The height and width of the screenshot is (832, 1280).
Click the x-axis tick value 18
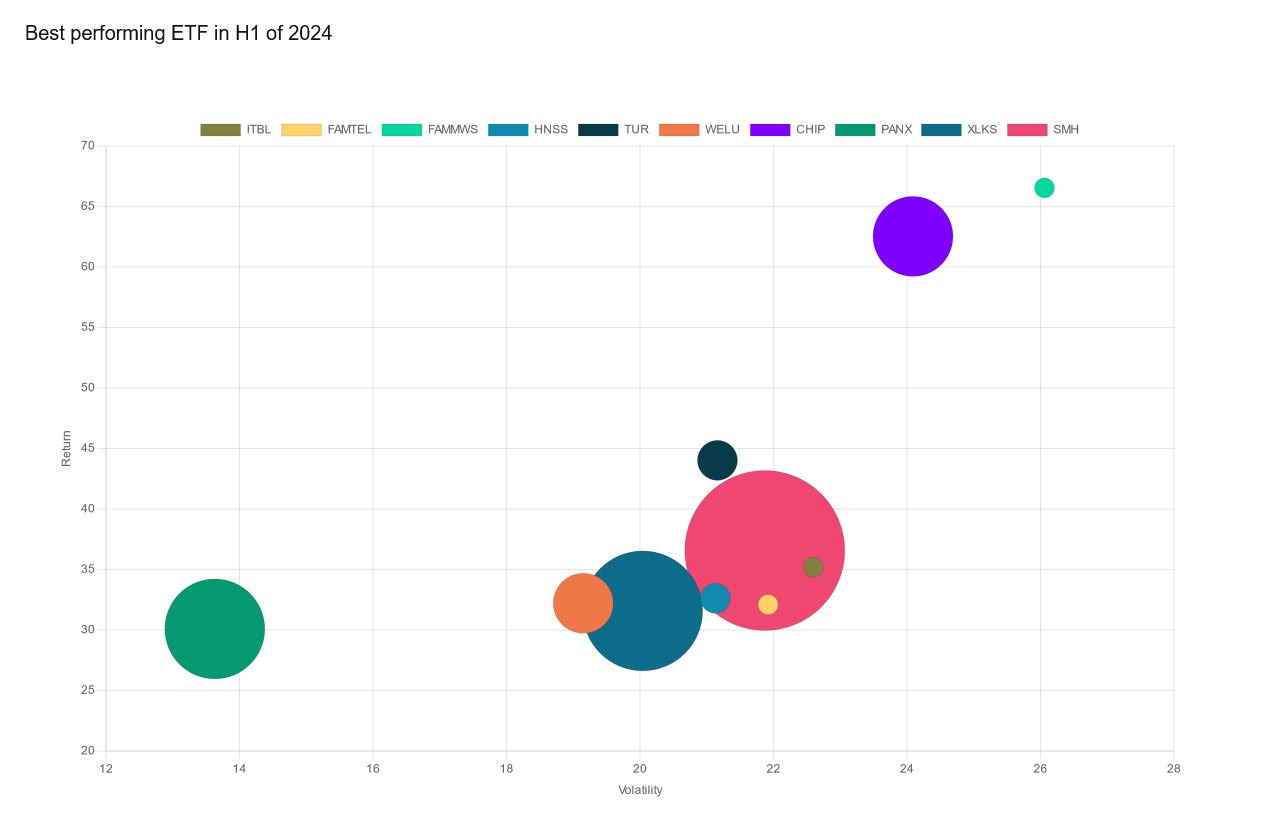pos(506,769)
